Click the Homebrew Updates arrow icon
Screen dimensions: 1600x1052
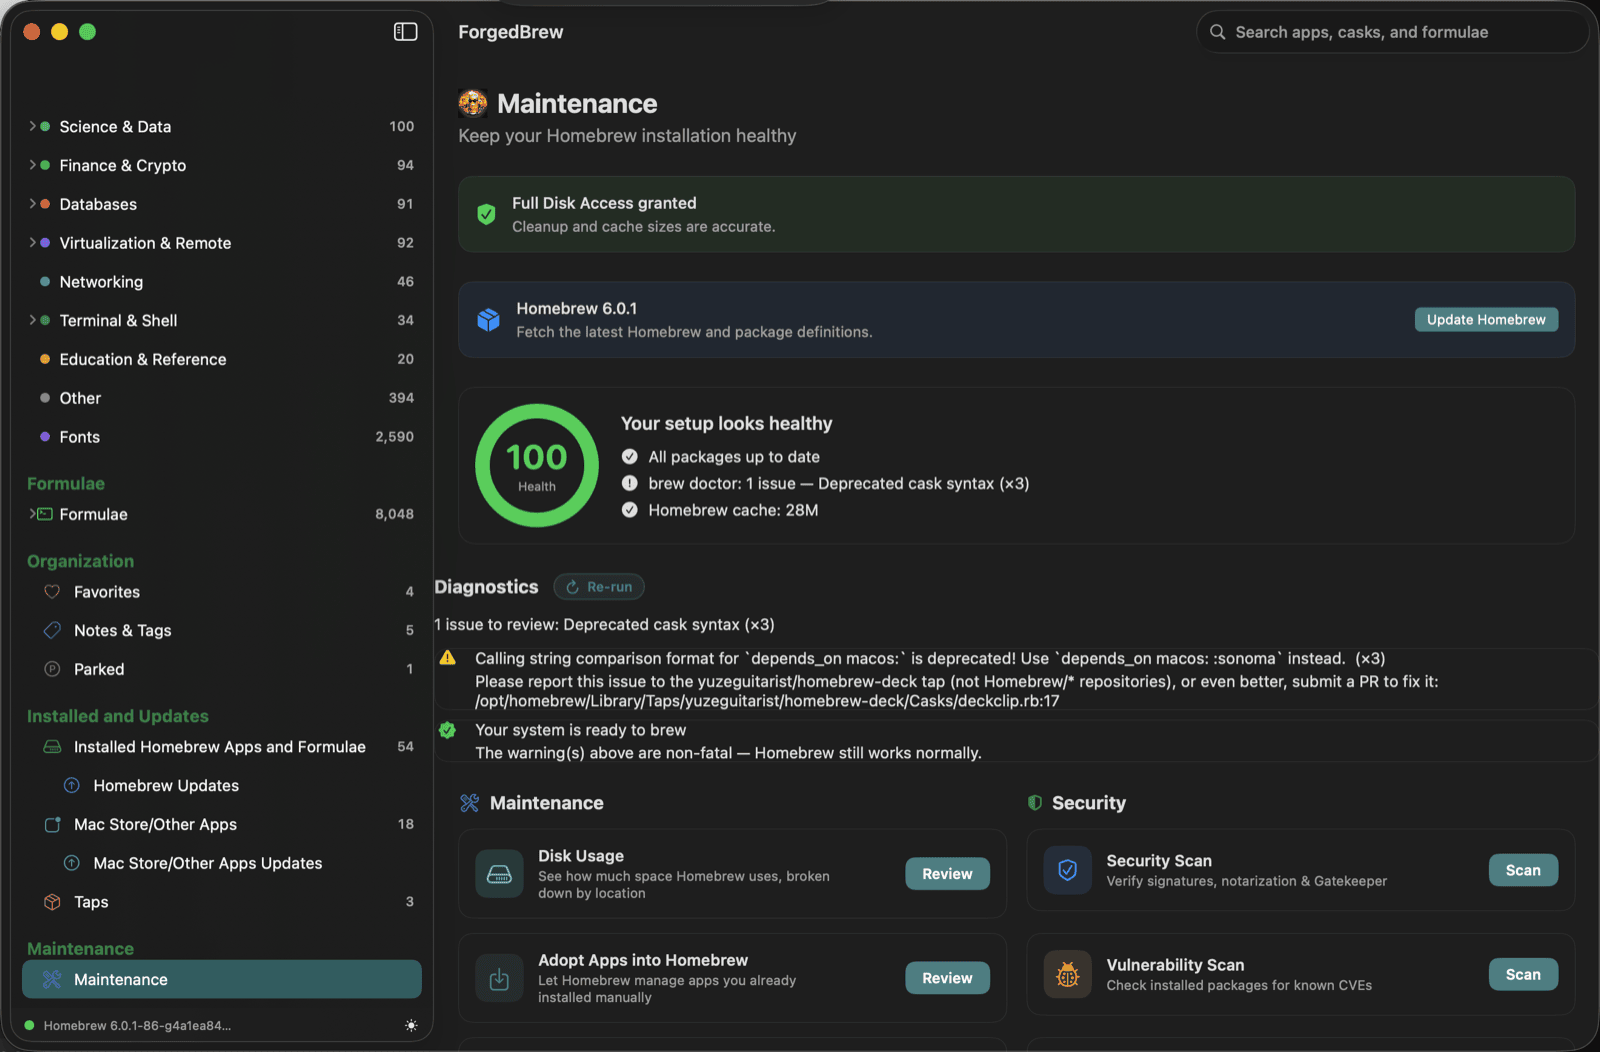tap(72, 785)
